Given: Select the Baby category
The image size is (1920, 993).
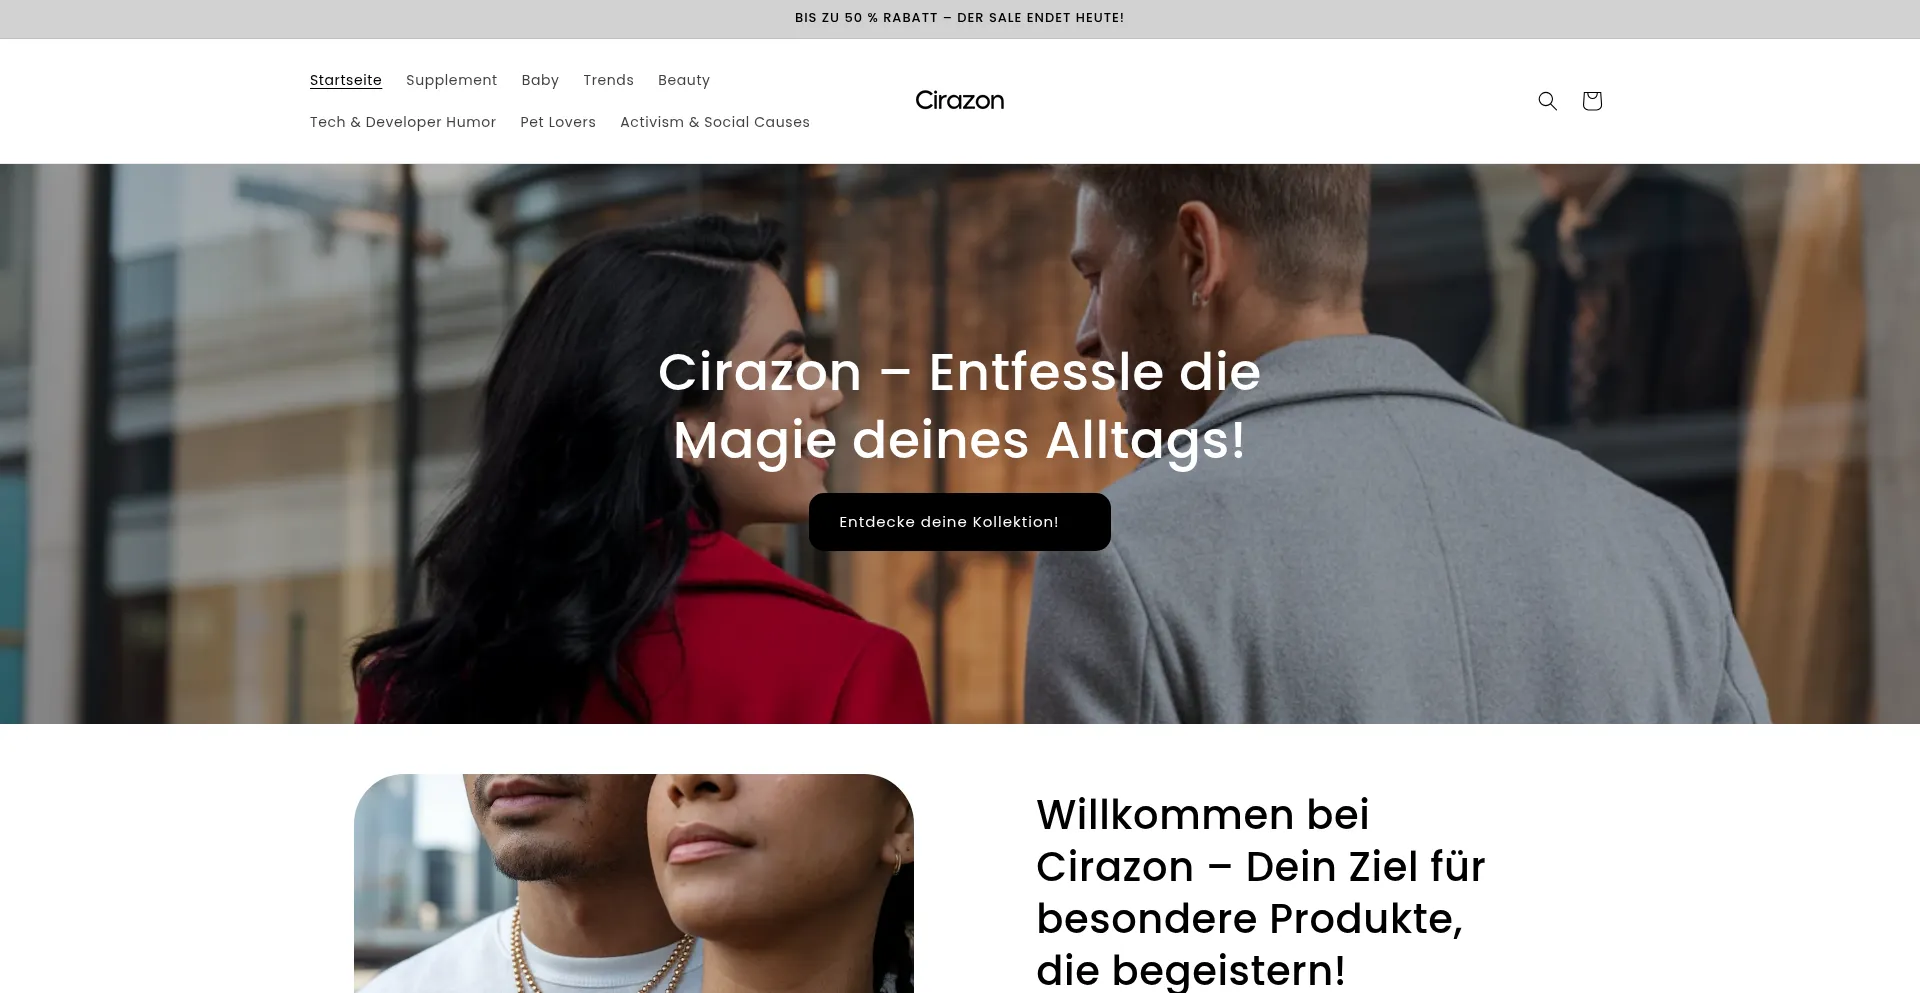Looking at the screenshot, I should (540, 80).
